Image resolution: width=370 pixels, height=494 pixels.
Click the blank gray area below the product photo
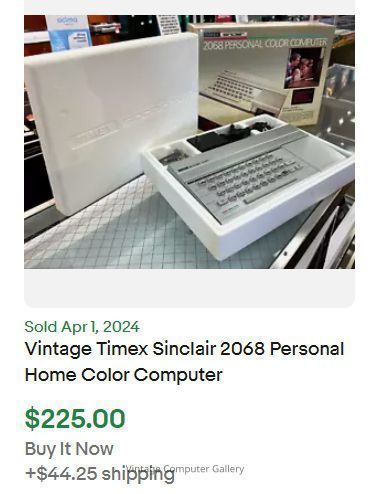189,287
